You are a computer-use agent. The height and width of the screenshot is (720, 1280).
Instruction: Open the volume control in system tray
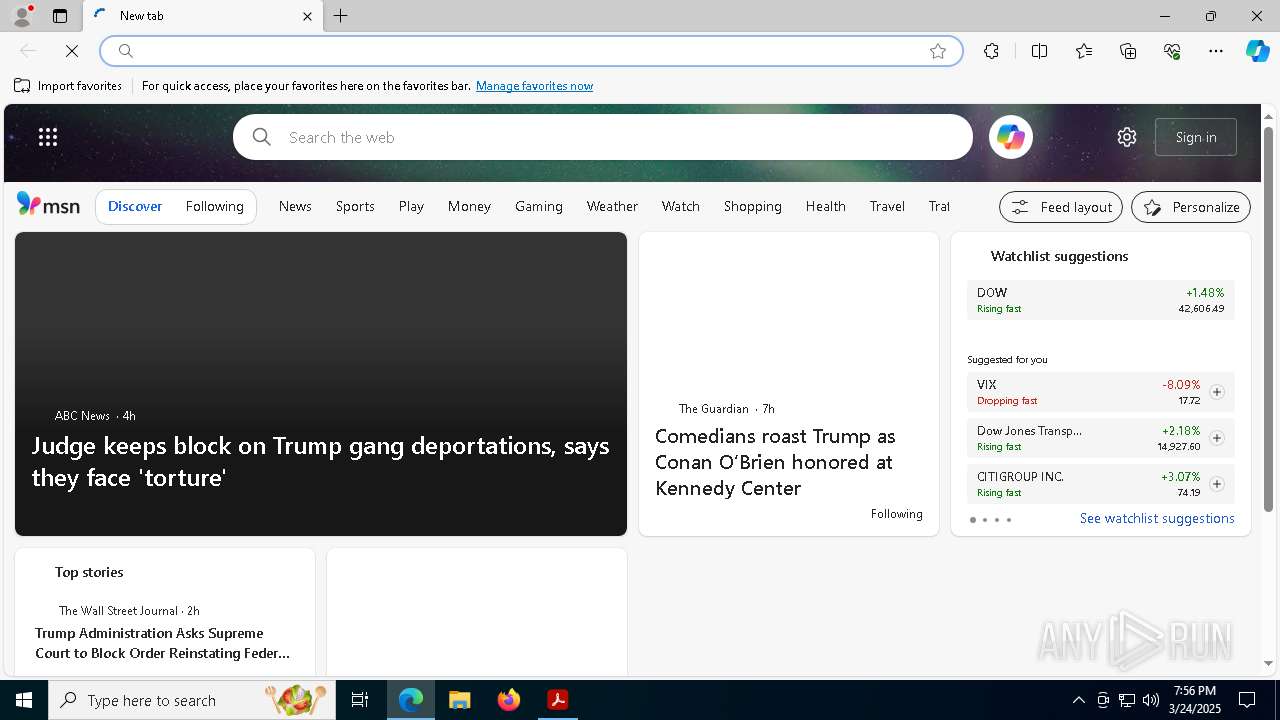tap(1151, 700)
